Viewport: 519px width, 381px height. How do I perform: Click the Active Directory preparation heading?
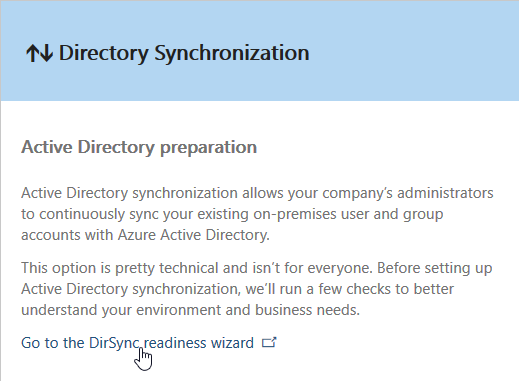tap(139, 147)
